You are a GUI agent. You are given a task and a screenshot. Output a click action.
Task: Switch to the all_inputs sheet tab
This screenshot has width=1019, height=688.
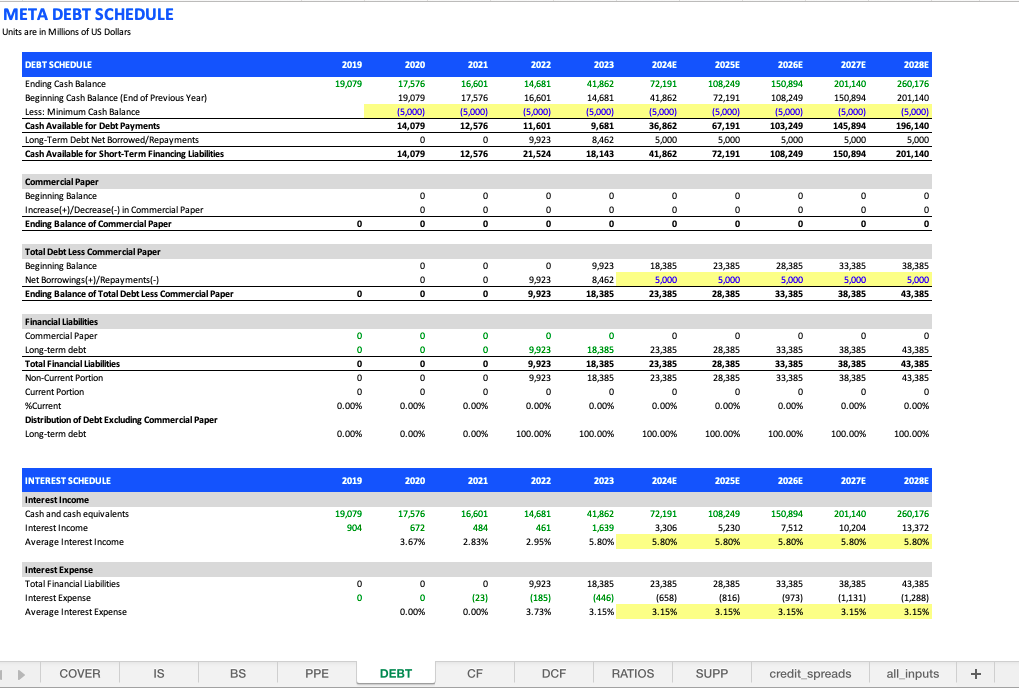[x=913, y=674]
